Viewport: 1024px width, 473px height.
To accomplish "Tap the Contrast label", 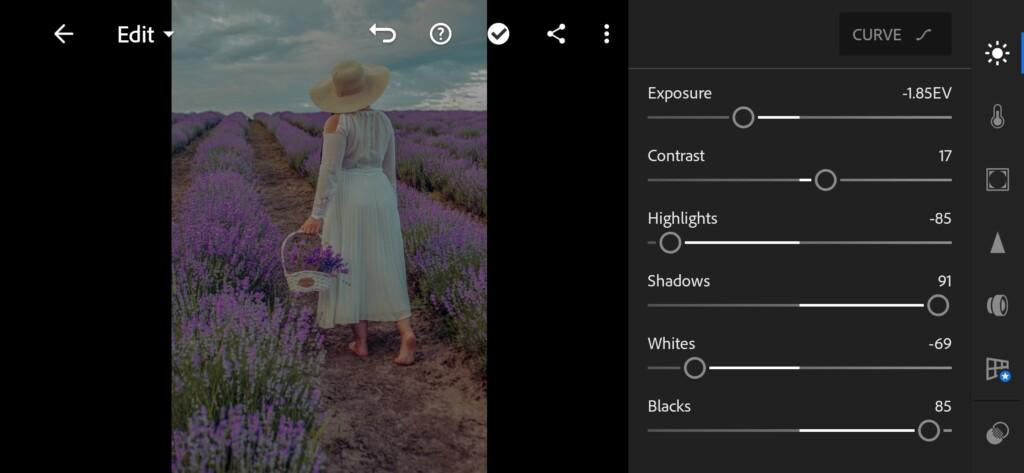I will [676, 156].
